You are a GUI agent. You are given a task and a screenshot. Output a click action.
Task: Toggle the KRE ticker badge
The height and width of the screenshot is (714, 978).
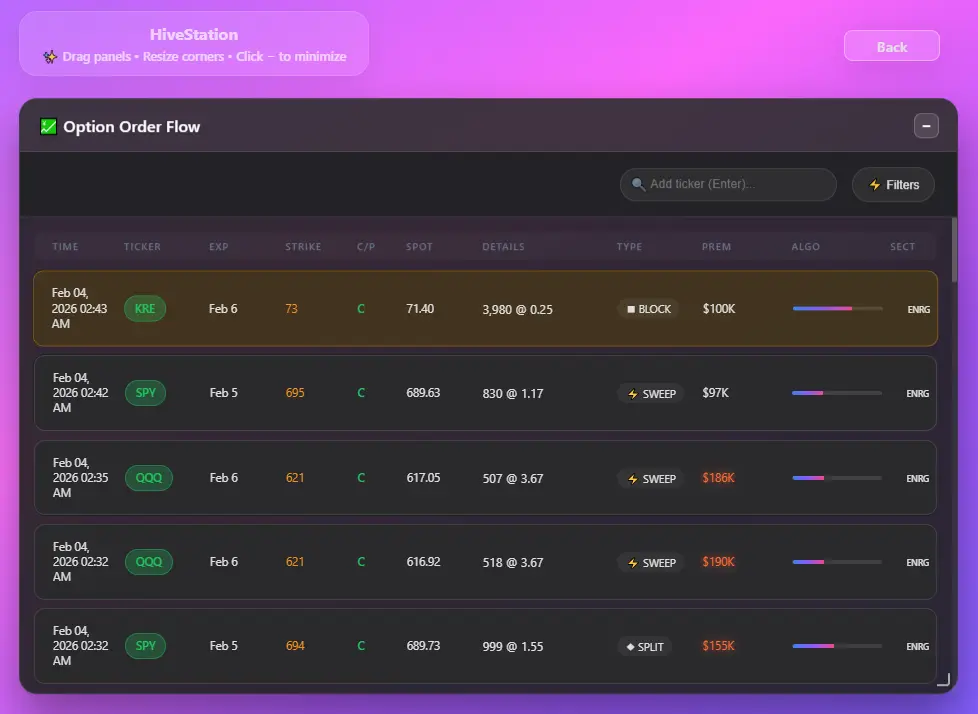point(145,309)
